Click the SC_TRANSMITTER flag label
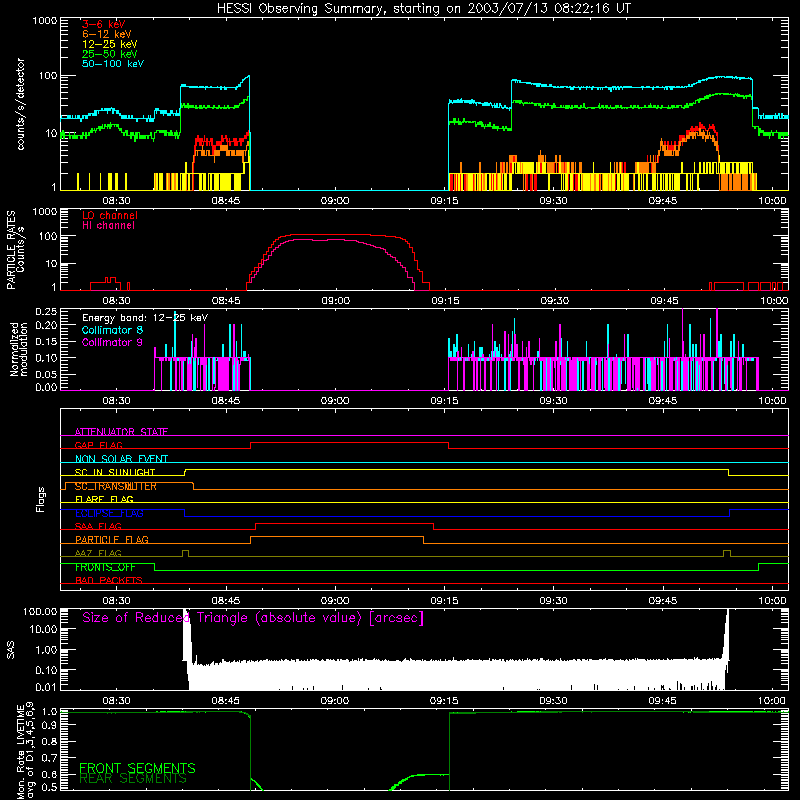 tap(116, 486)
